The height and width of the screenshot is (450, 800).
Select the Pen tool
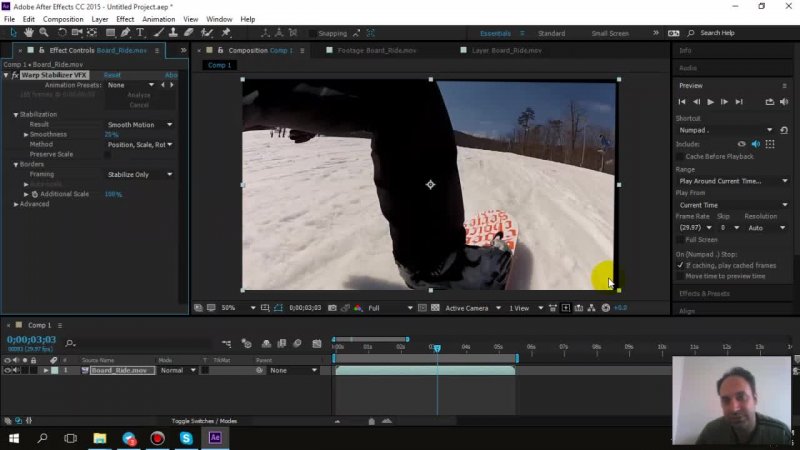[124, 33]
